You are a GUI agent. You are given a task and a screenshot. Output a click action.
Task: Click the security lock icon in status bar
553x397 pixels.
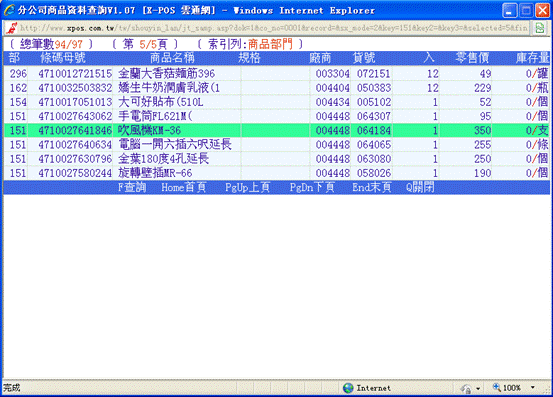click(466, 388)
